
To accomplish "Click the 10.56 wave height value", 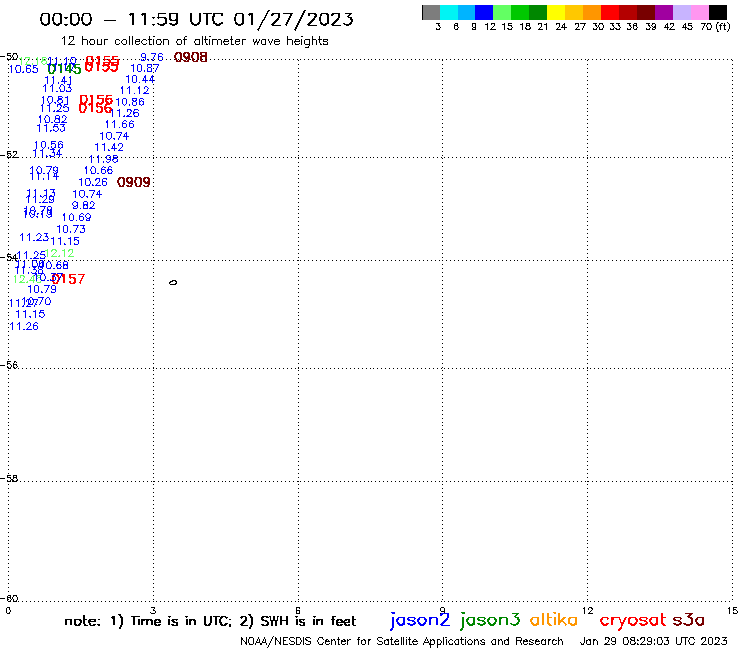I will tap(49, 145).
